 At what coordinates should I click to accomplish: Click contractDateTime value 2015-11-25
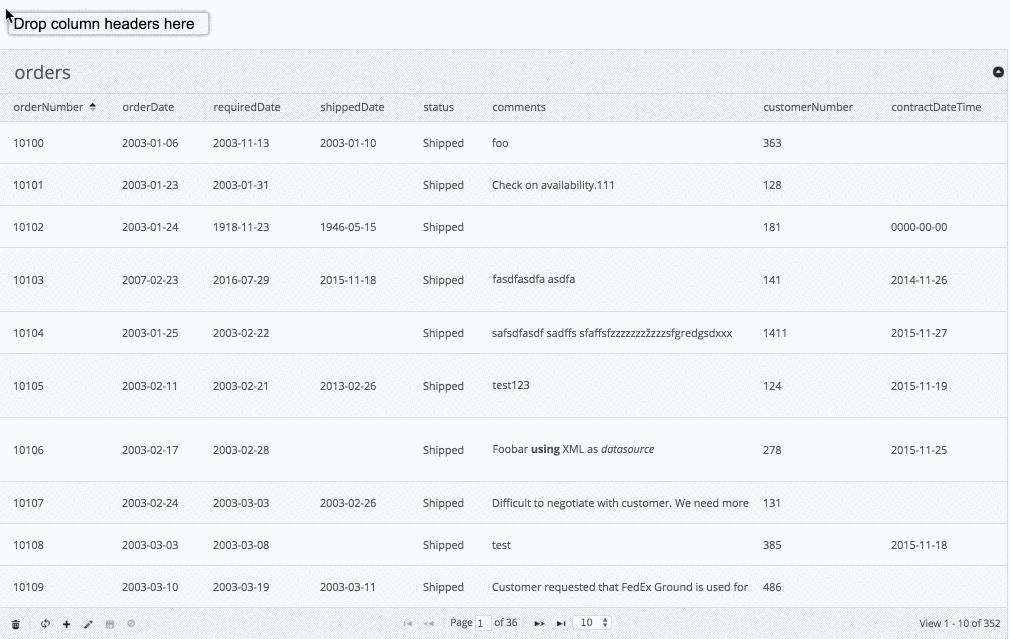(x=919, y=450)
